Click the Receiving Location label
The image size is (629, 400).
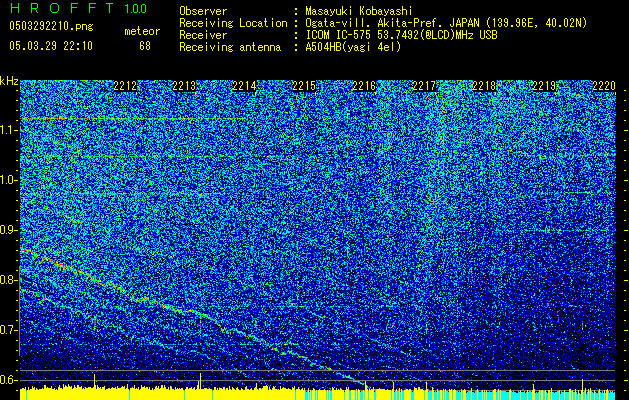[233, 23]
